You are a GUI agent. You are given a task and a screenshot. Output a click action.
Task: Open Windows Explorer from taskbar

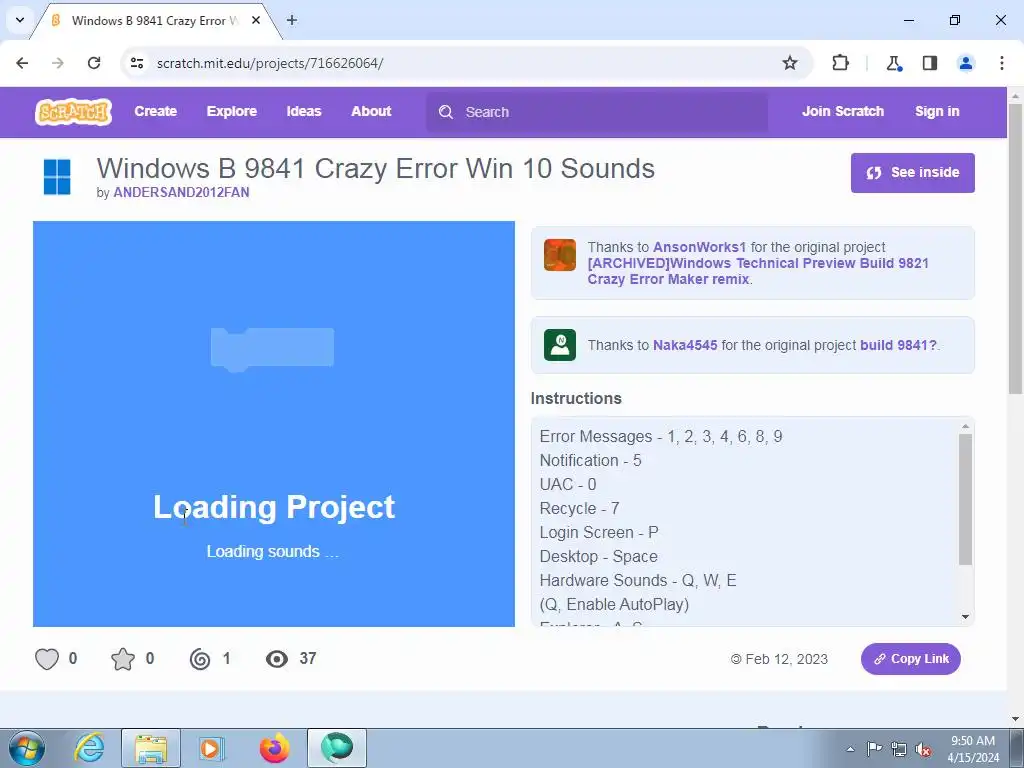click(x=151, y=748)
